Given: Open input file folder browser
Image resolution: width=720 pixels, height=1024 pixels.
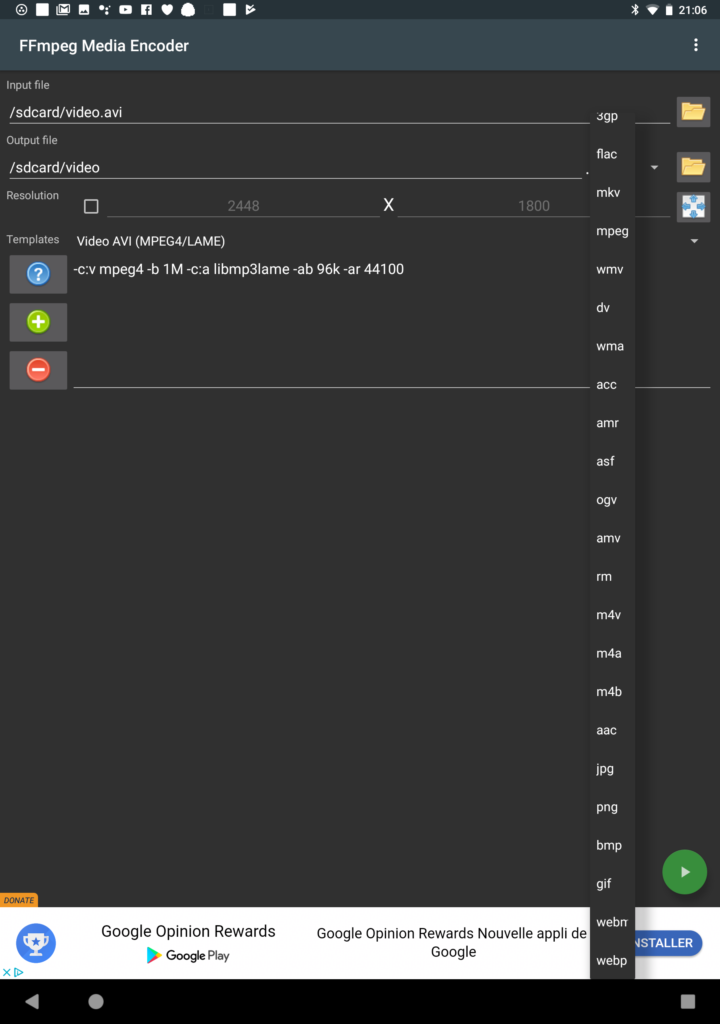Looking at the screenshot, I should [693, 111].
